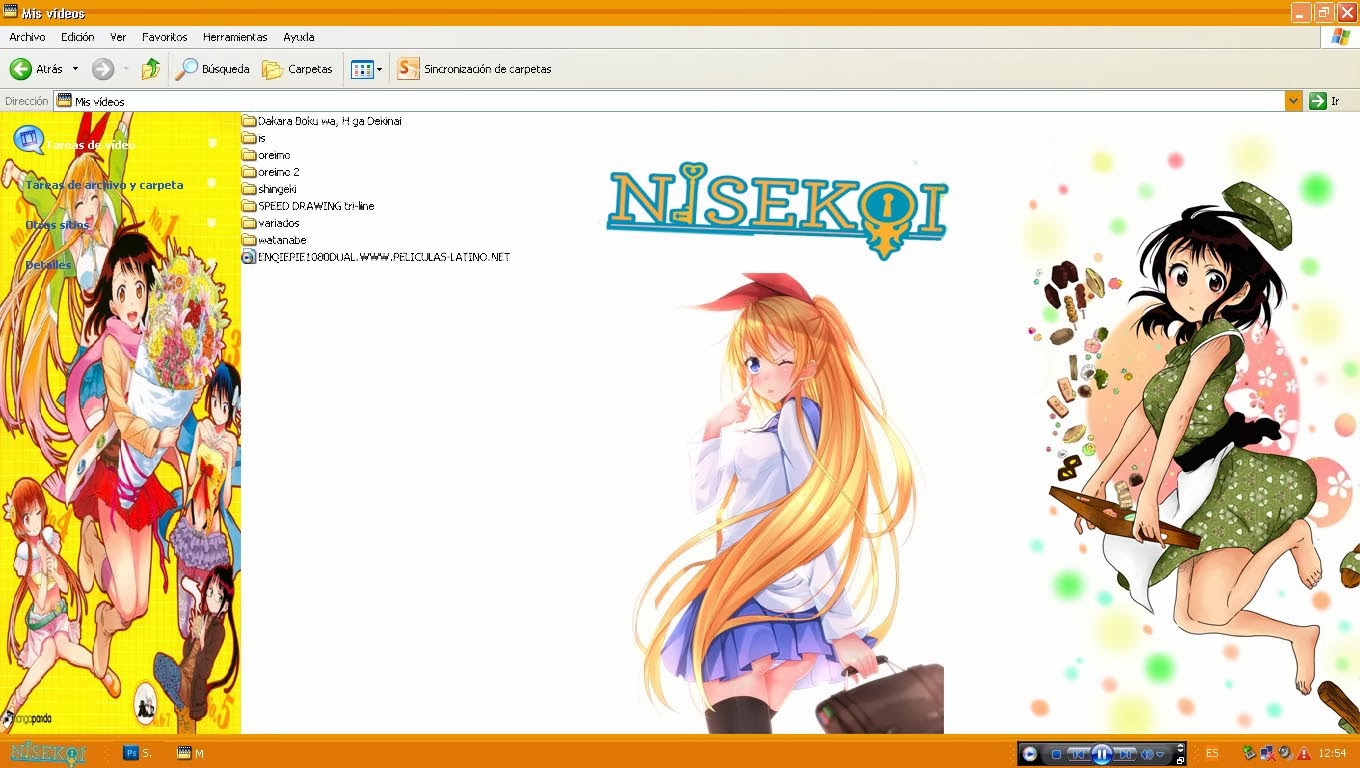Click the ES language bar indicator
This screenshot has height=768, width=1360.
click(1212, 753)
